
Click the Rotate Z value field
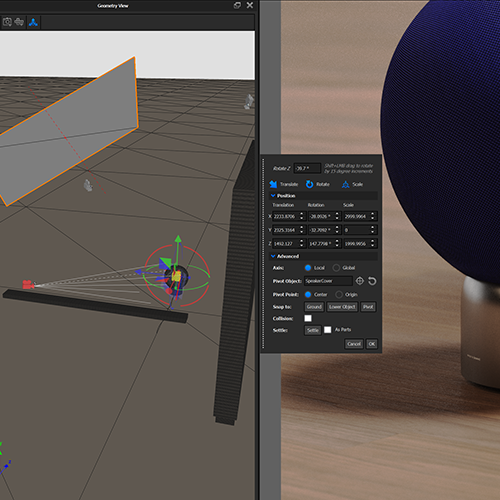[x=307, y=168]
